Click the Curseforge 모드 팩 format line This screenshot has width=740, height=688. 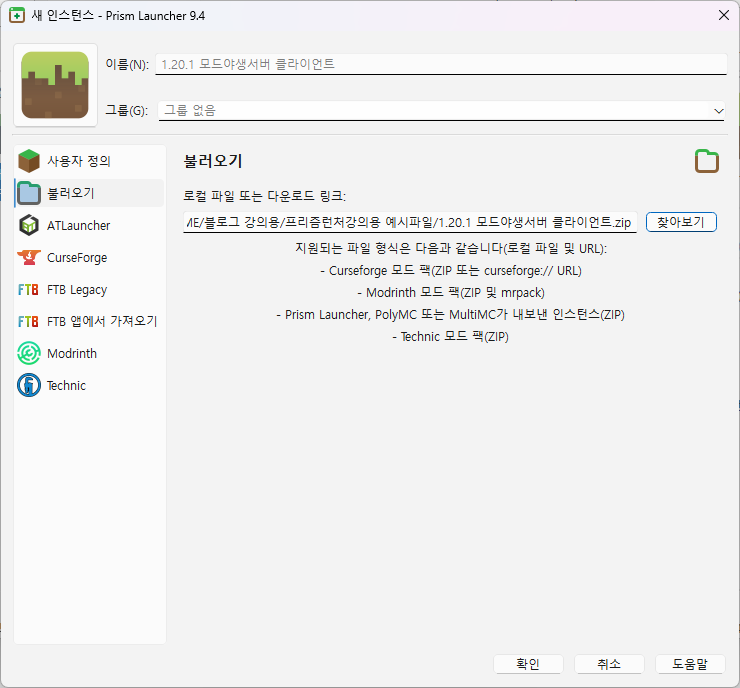(451, 270)
